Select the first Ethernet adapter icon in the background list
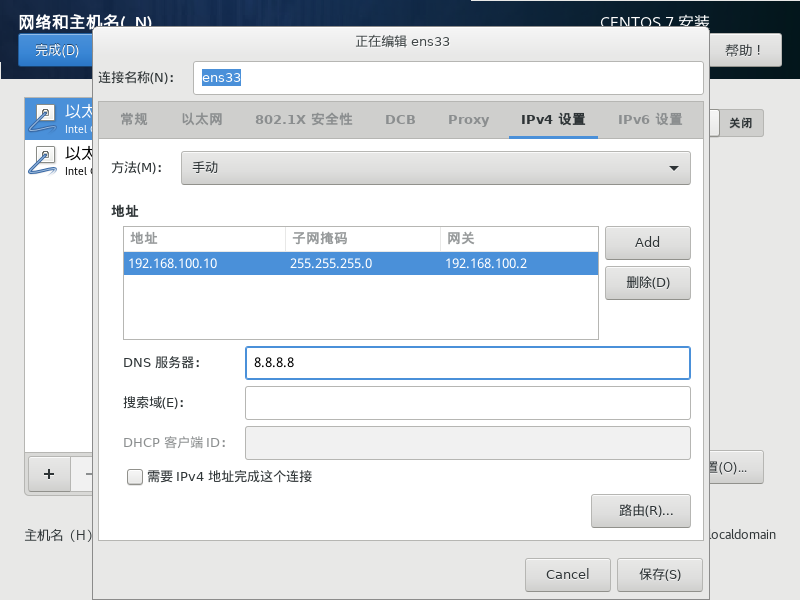800x600 pixels. [43, 118]
